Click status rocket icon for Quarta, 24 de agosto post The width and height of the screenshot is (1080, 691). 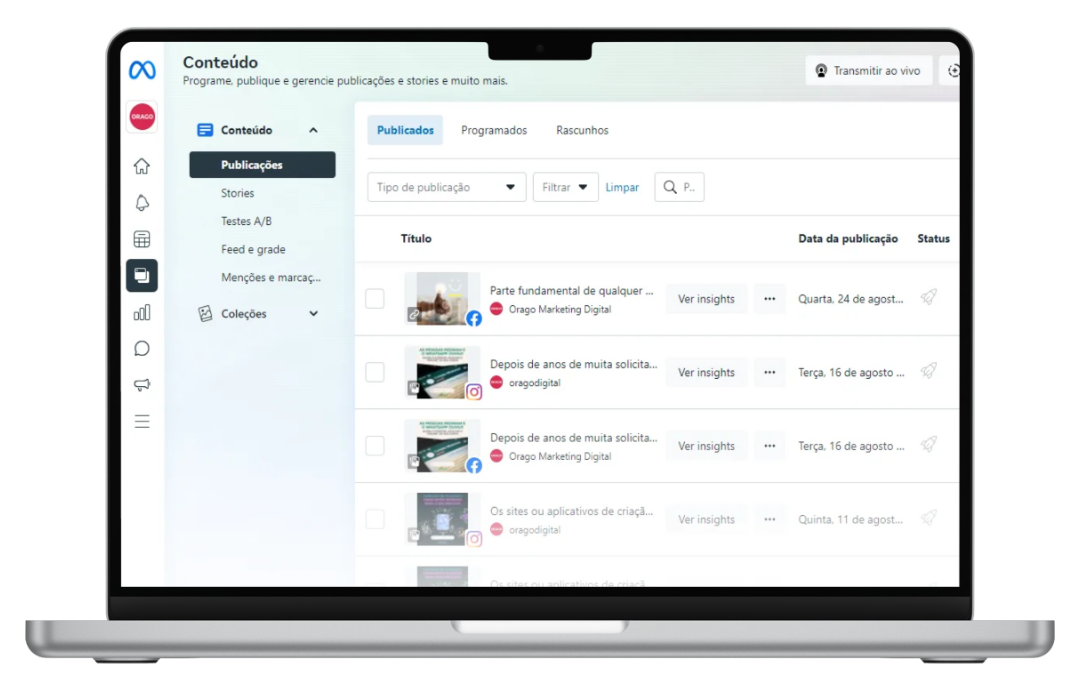point(928,298)
